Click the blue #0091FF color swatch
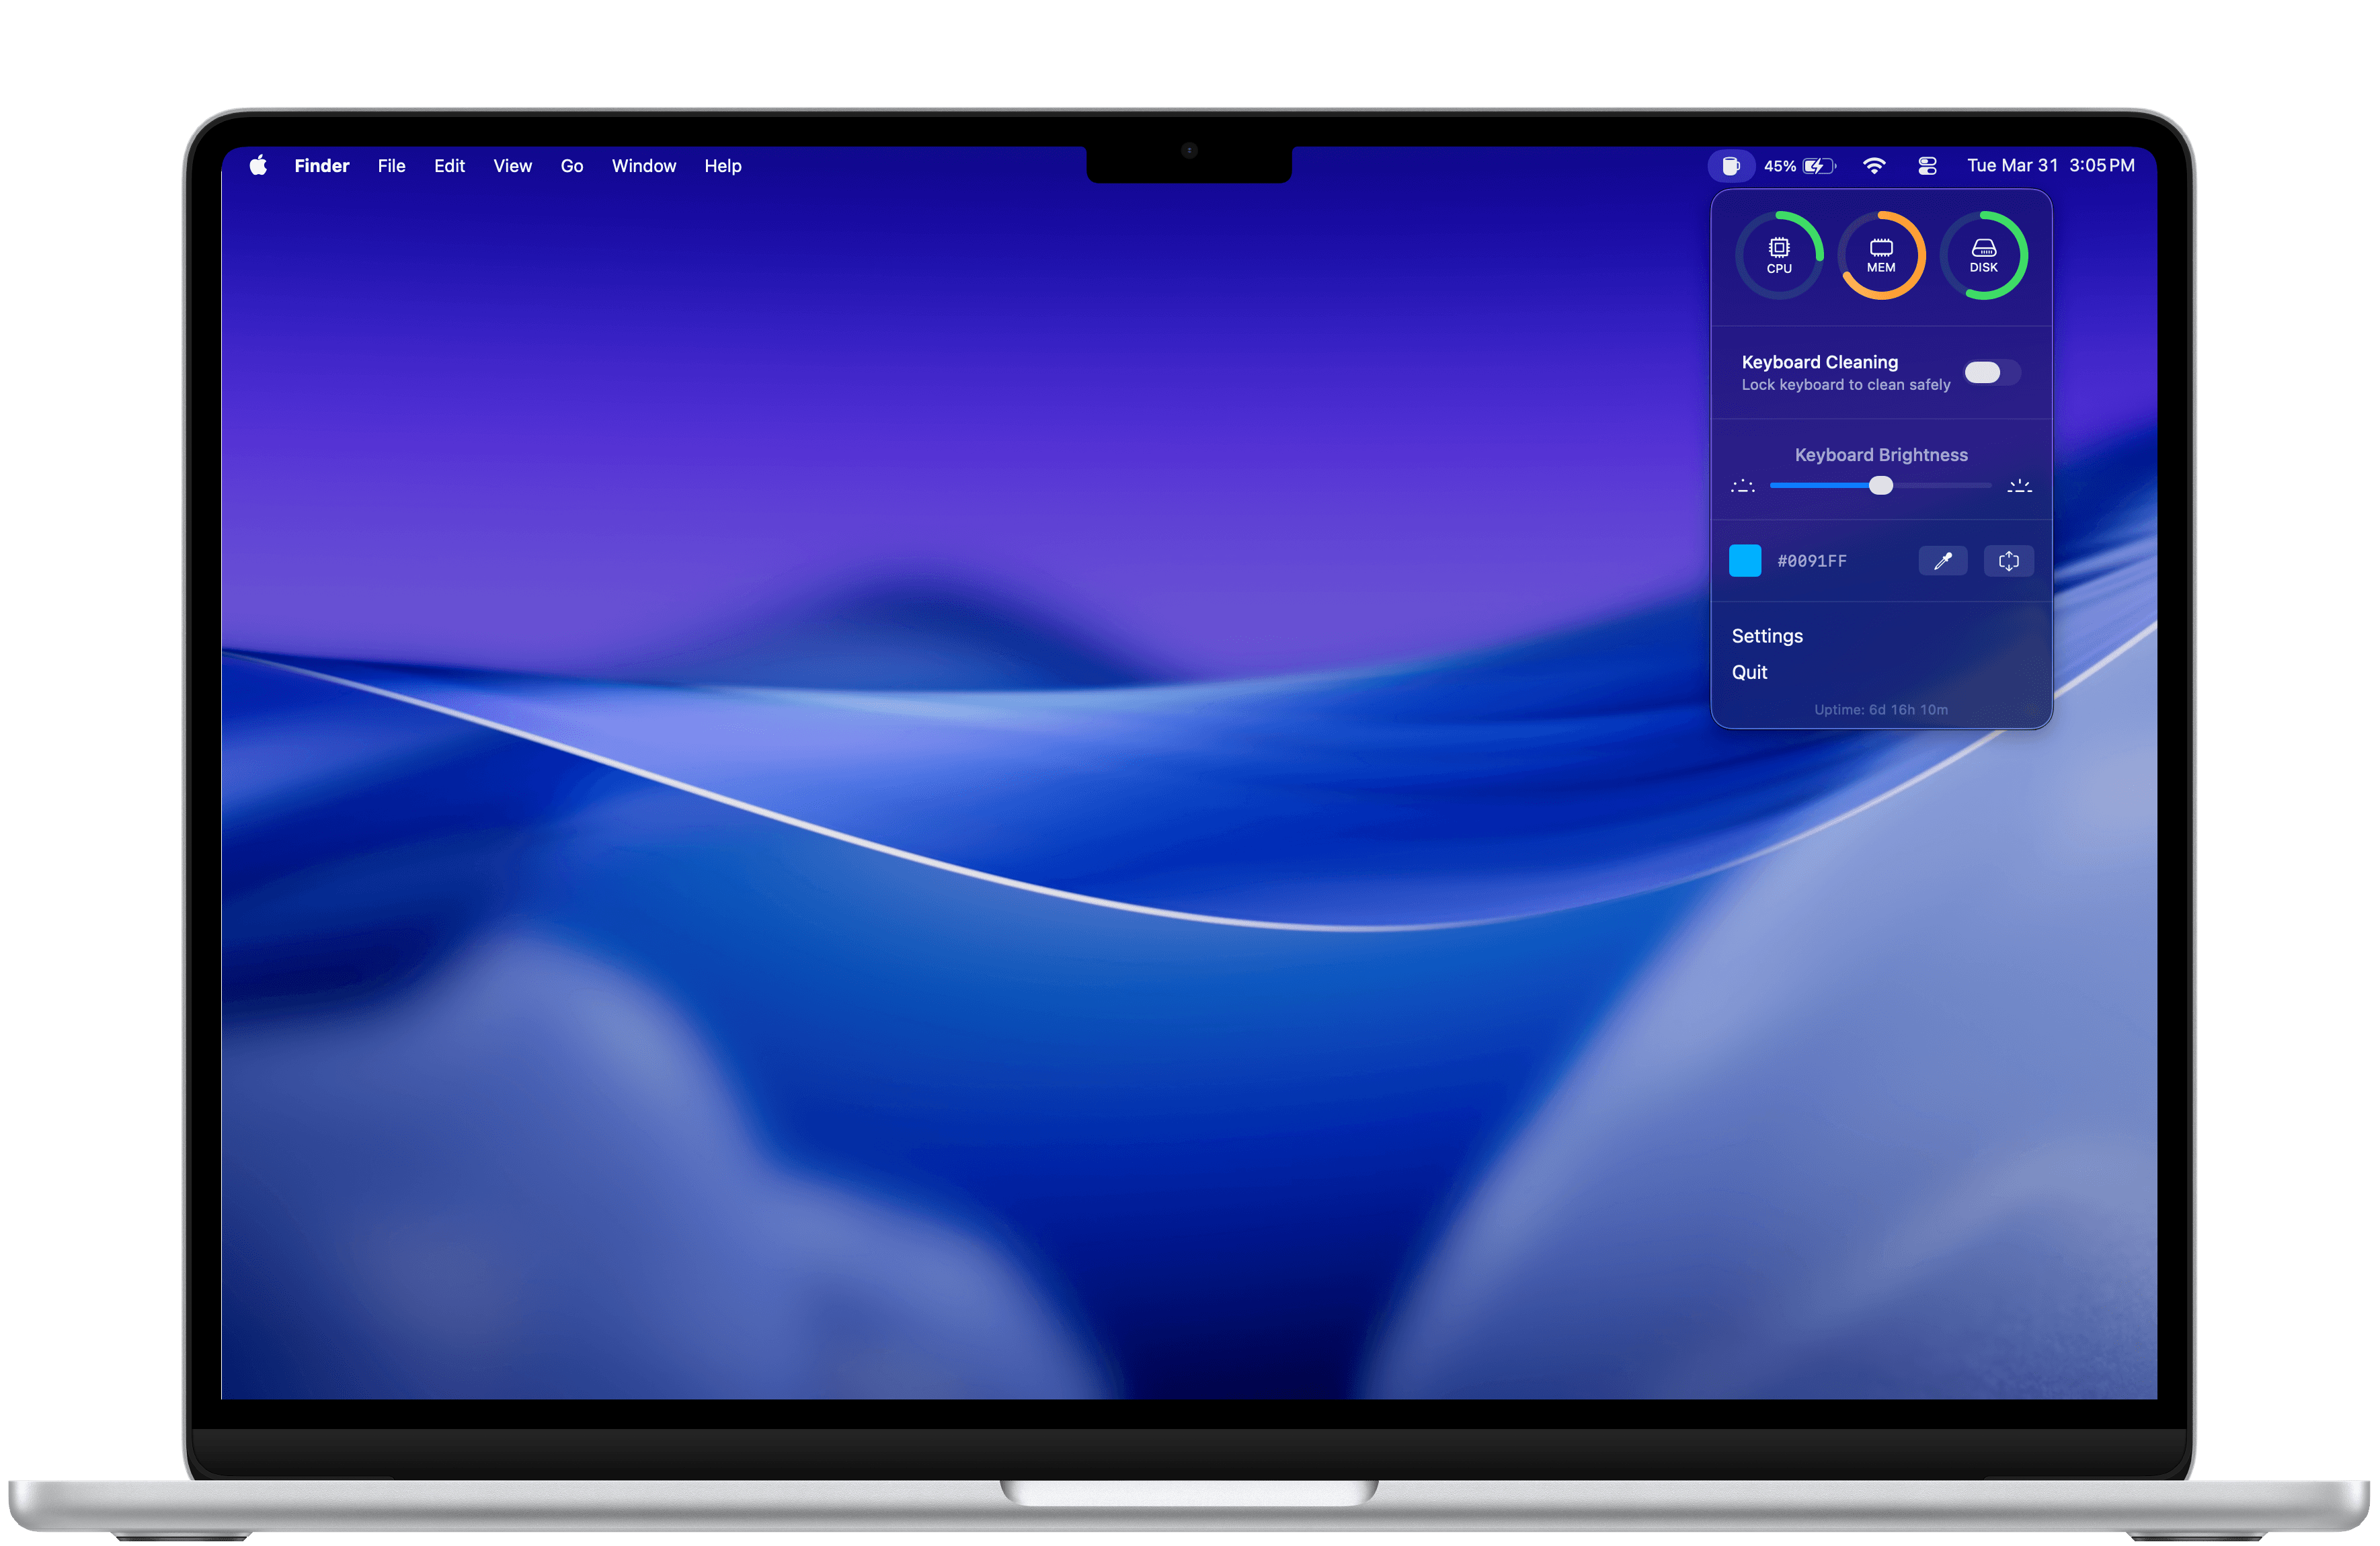The height and width of the screenshot is (1546, 2380). [1745, 561]
